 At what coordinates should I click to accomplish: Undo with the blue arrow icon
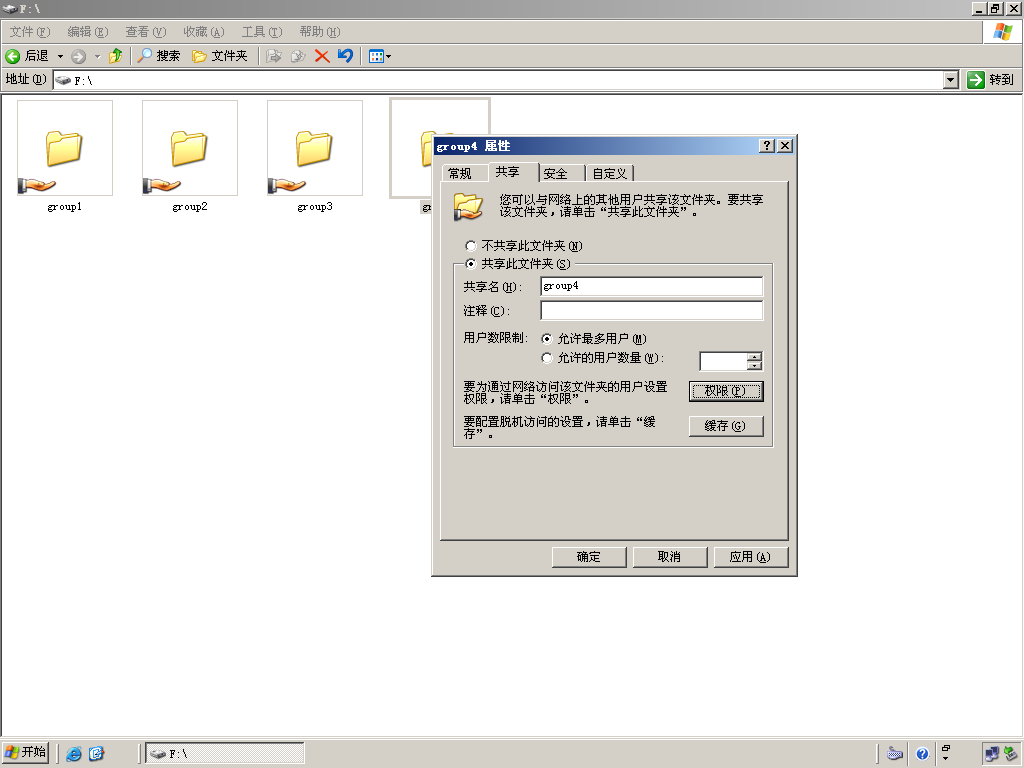pos(345,56)
